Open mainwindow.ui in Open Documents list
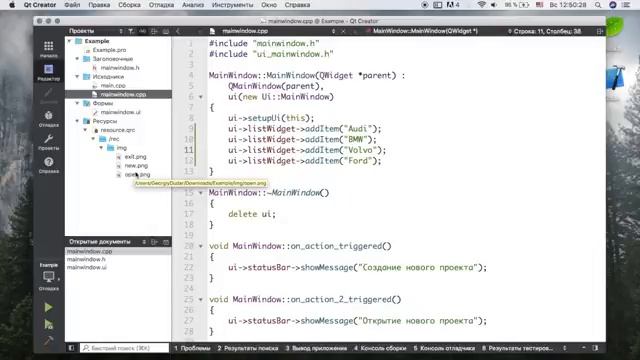The height and width of the screenshot is (360, 640). pos(87,267)
